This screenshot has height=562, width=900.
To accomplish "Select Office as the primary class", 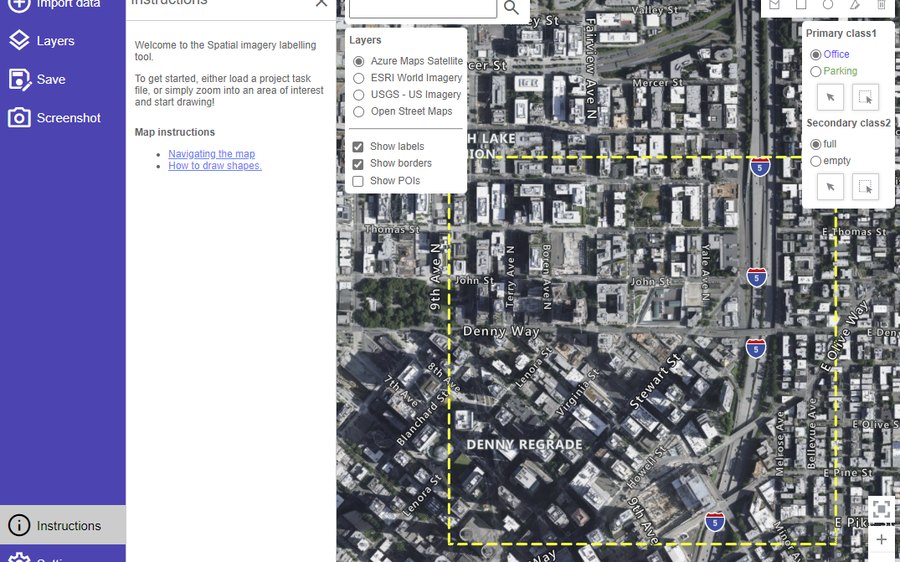I will coord(815,55).
